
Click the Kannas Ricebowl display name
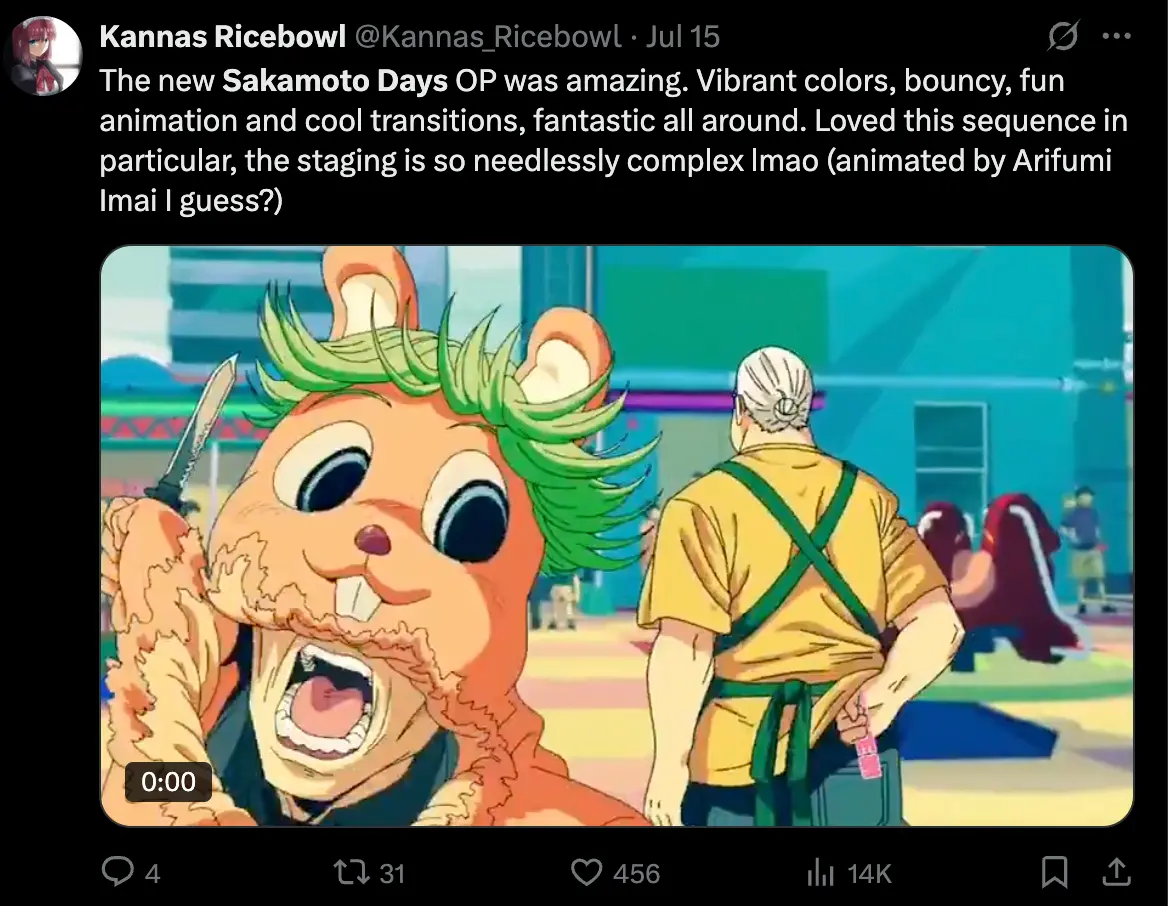pyautogui.click(x=223, y=38)
